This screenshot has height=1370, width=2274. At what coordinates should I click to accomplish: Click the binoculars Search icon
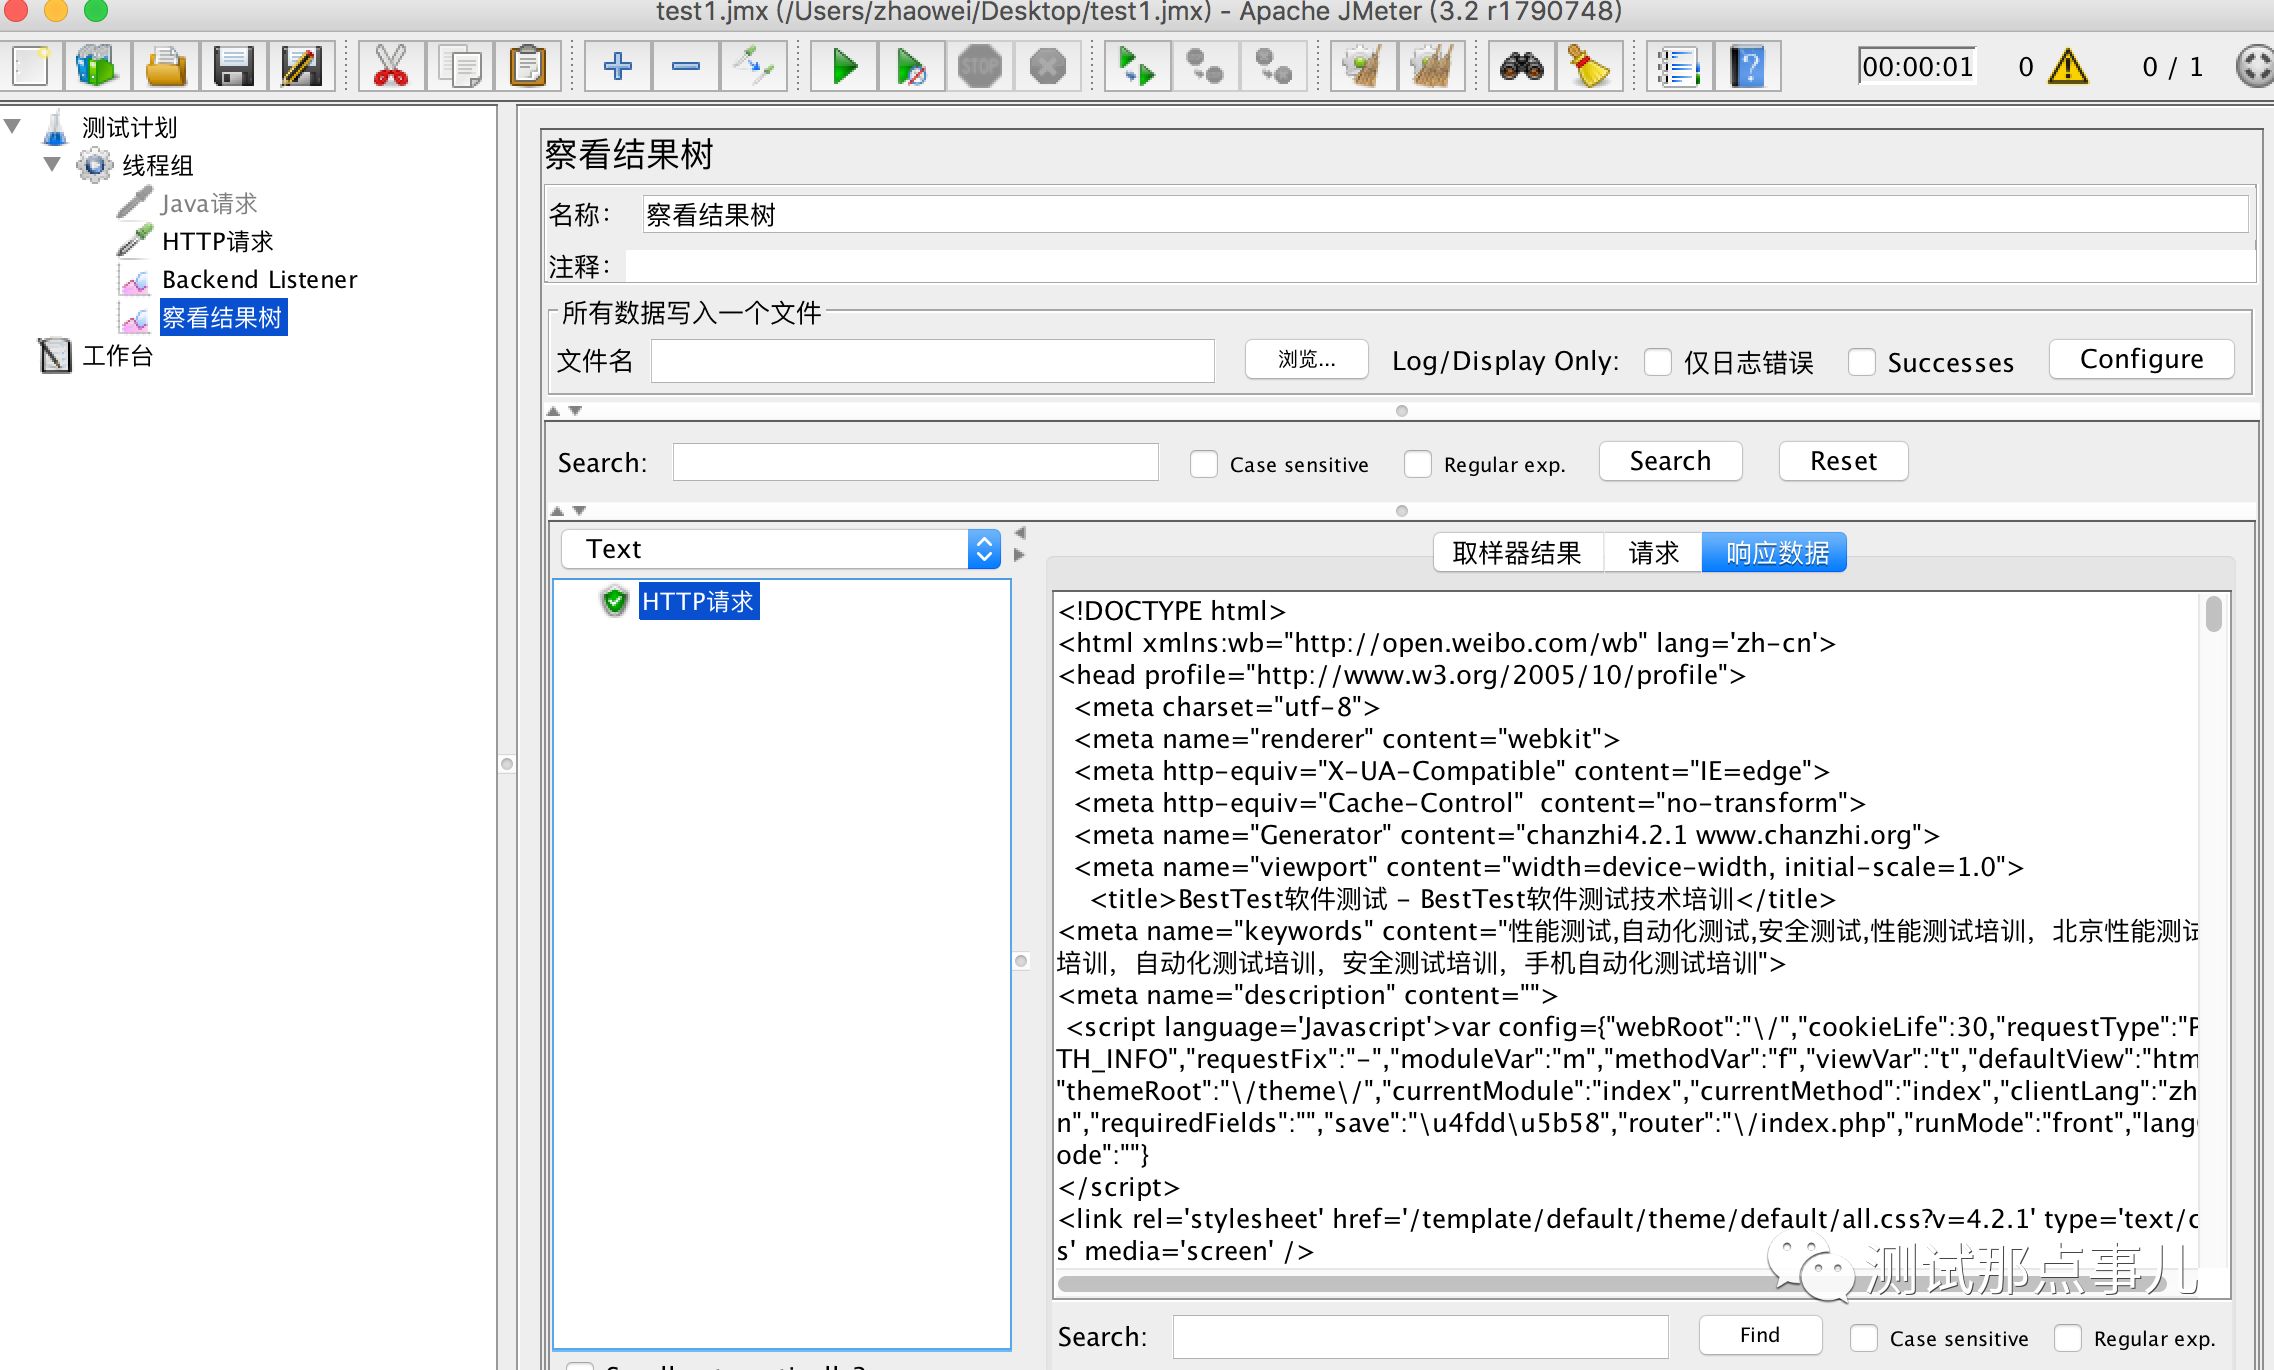[x=1521, y=67]
